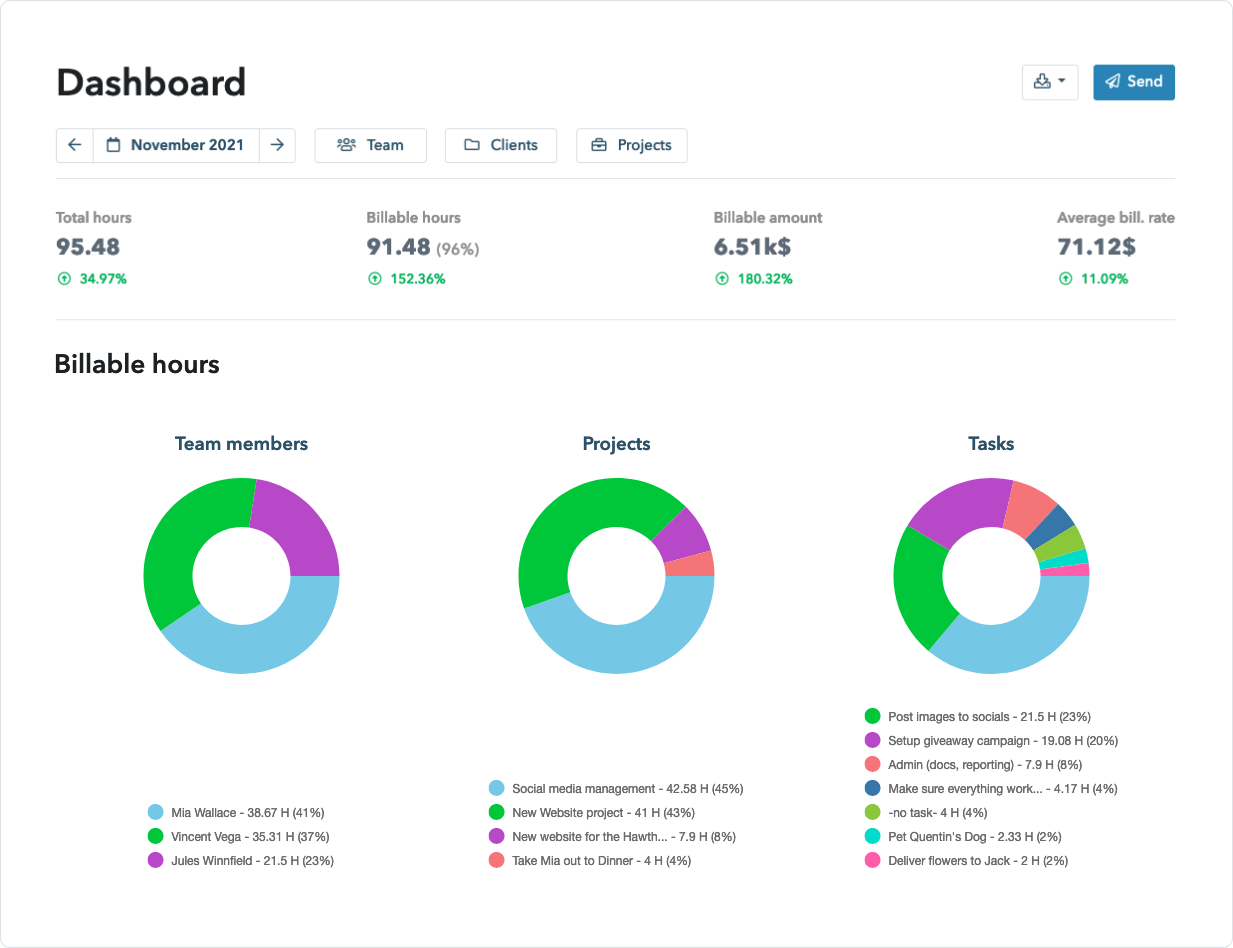Click the Dashboard heading
The image size is (1233, 948).
(150, 82)
